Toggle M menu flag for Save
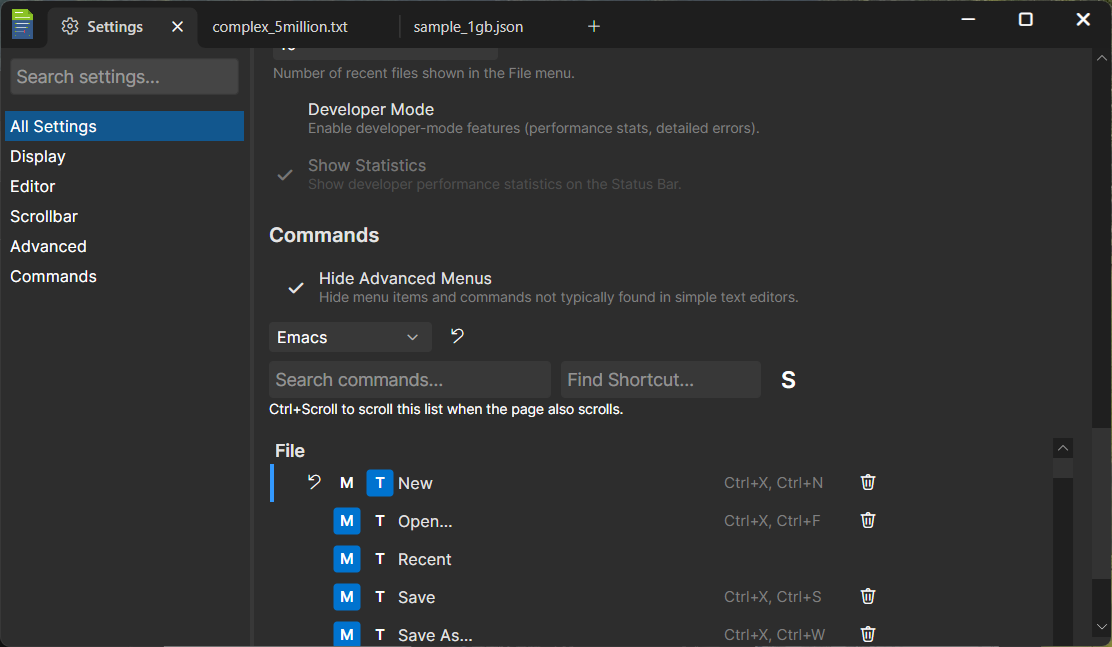This screenshot has width=1112, height=647. tap(347, 597)
